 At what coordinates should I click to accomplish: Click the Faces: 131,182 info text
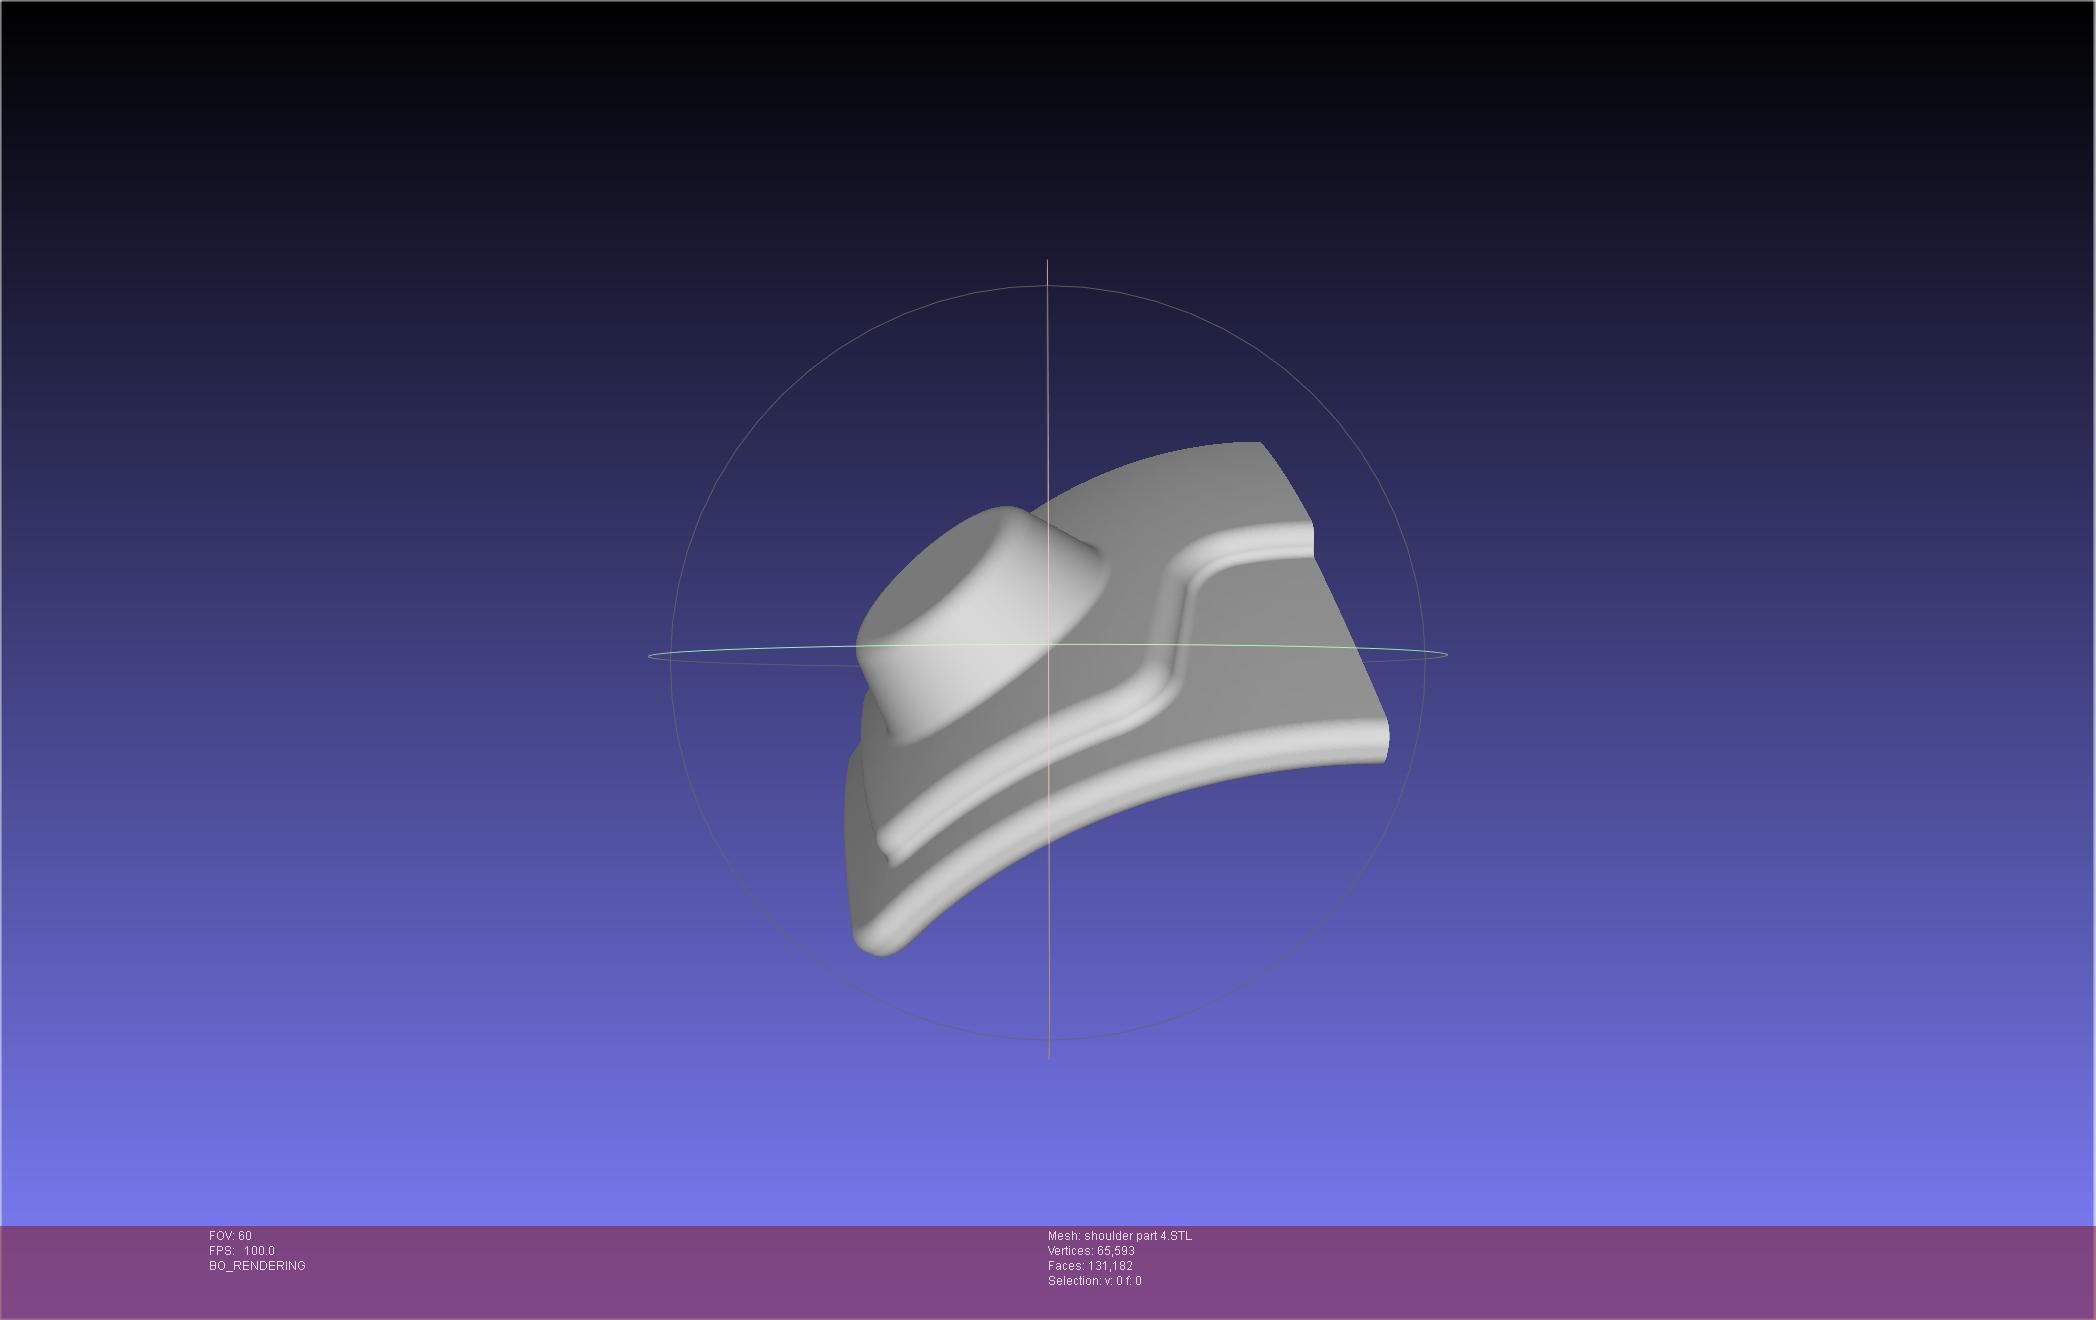[x=1089, y=1266]
